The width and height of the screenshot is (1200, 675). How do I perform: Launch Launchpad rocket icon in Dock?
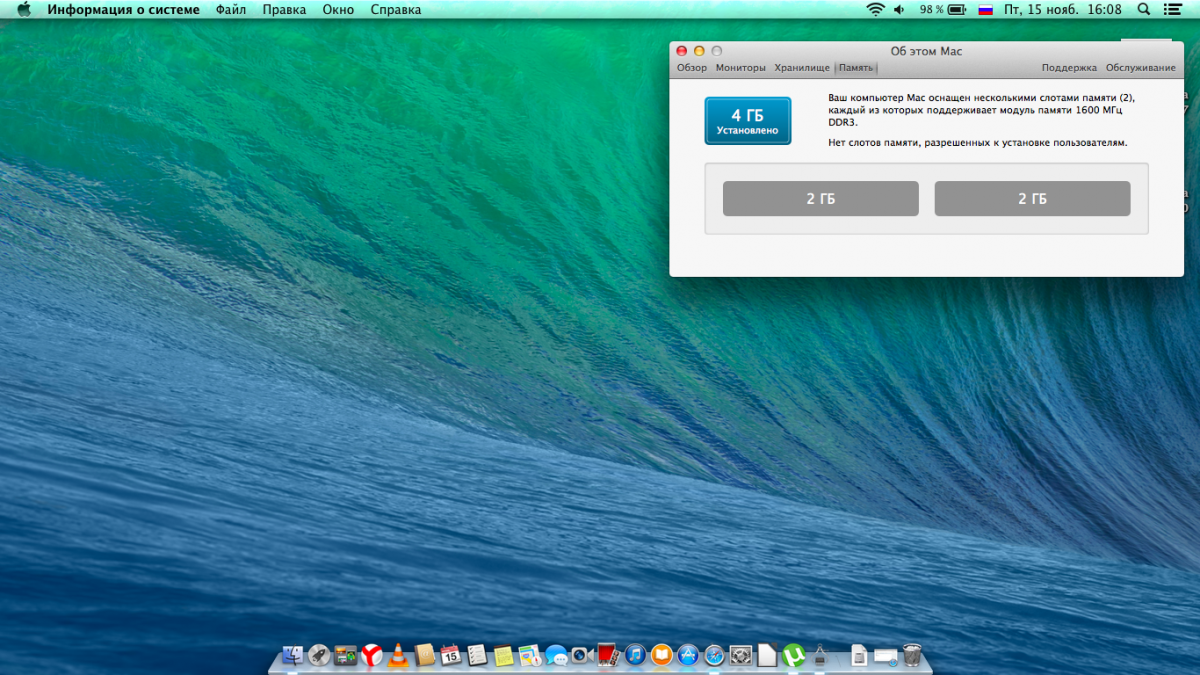pyautogui.click(x=319, y=655)
